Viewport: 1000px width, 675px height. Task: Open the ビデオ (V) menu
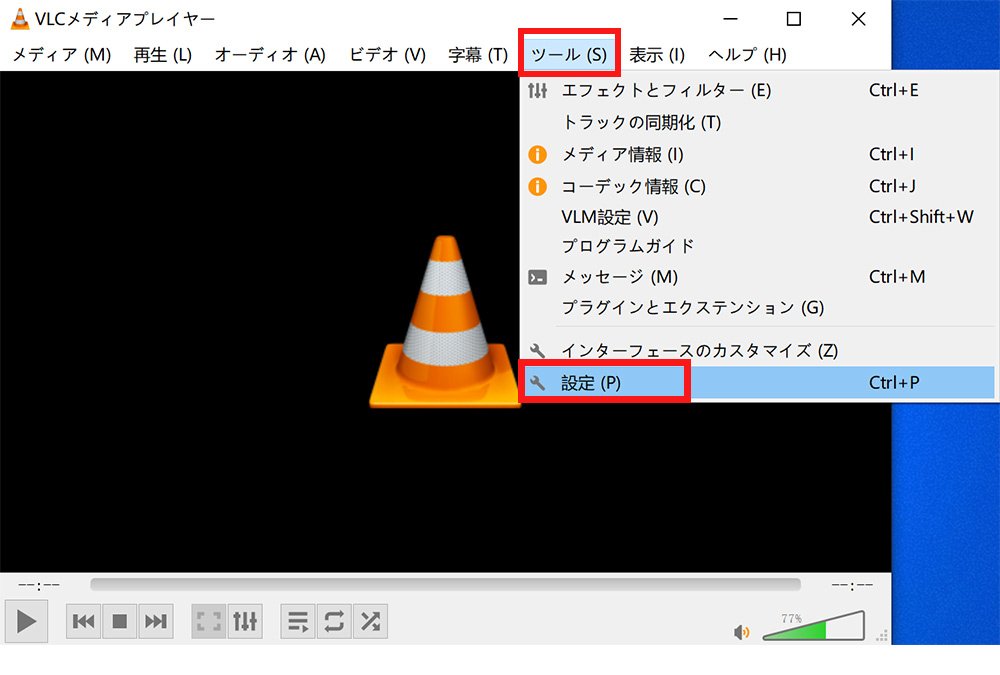click(388, 55)
